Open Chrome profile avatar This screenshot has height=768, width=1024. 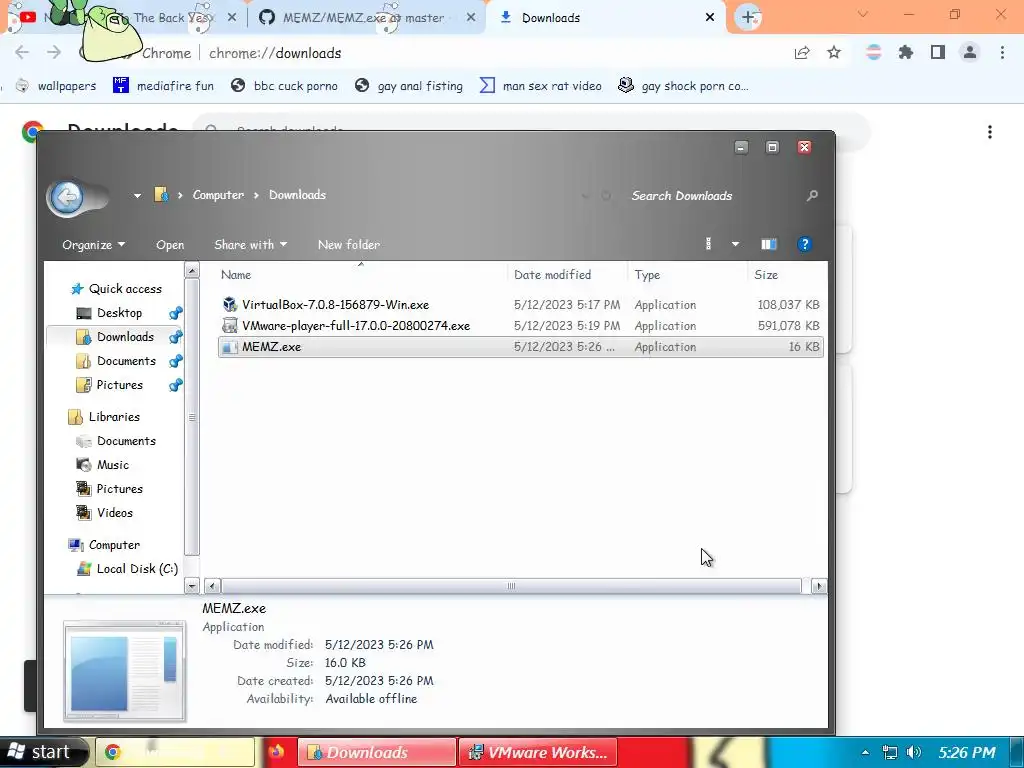pos(970,52)
